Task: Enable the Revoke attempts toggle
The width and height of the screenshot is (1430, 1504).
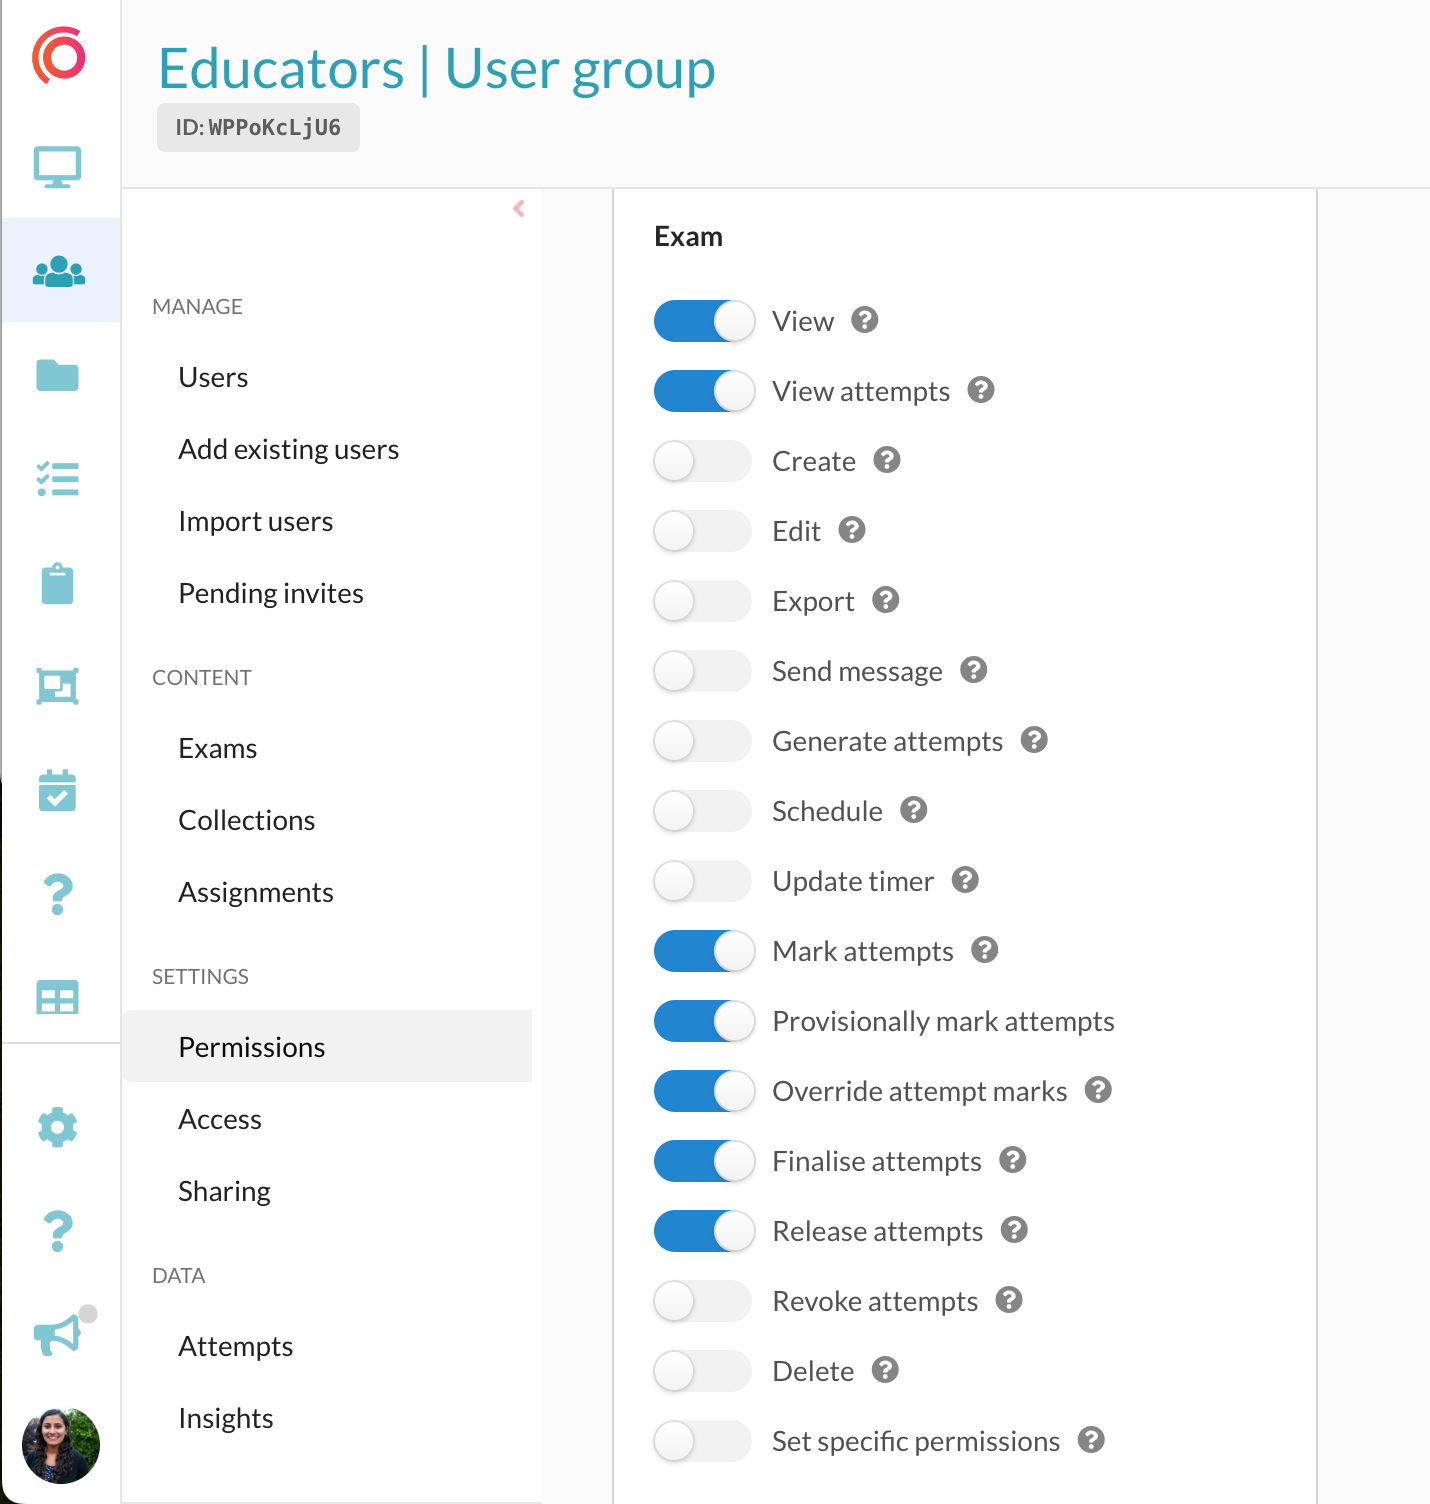Action: (x=703, y=1301)
